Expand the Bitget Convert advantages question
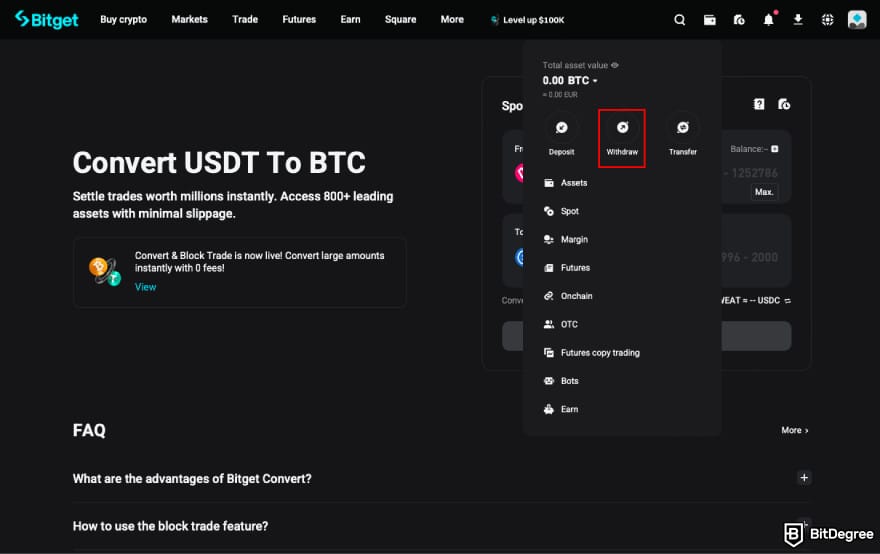The height and width of the screenshot is (554, 880). [x=804, y=478]
